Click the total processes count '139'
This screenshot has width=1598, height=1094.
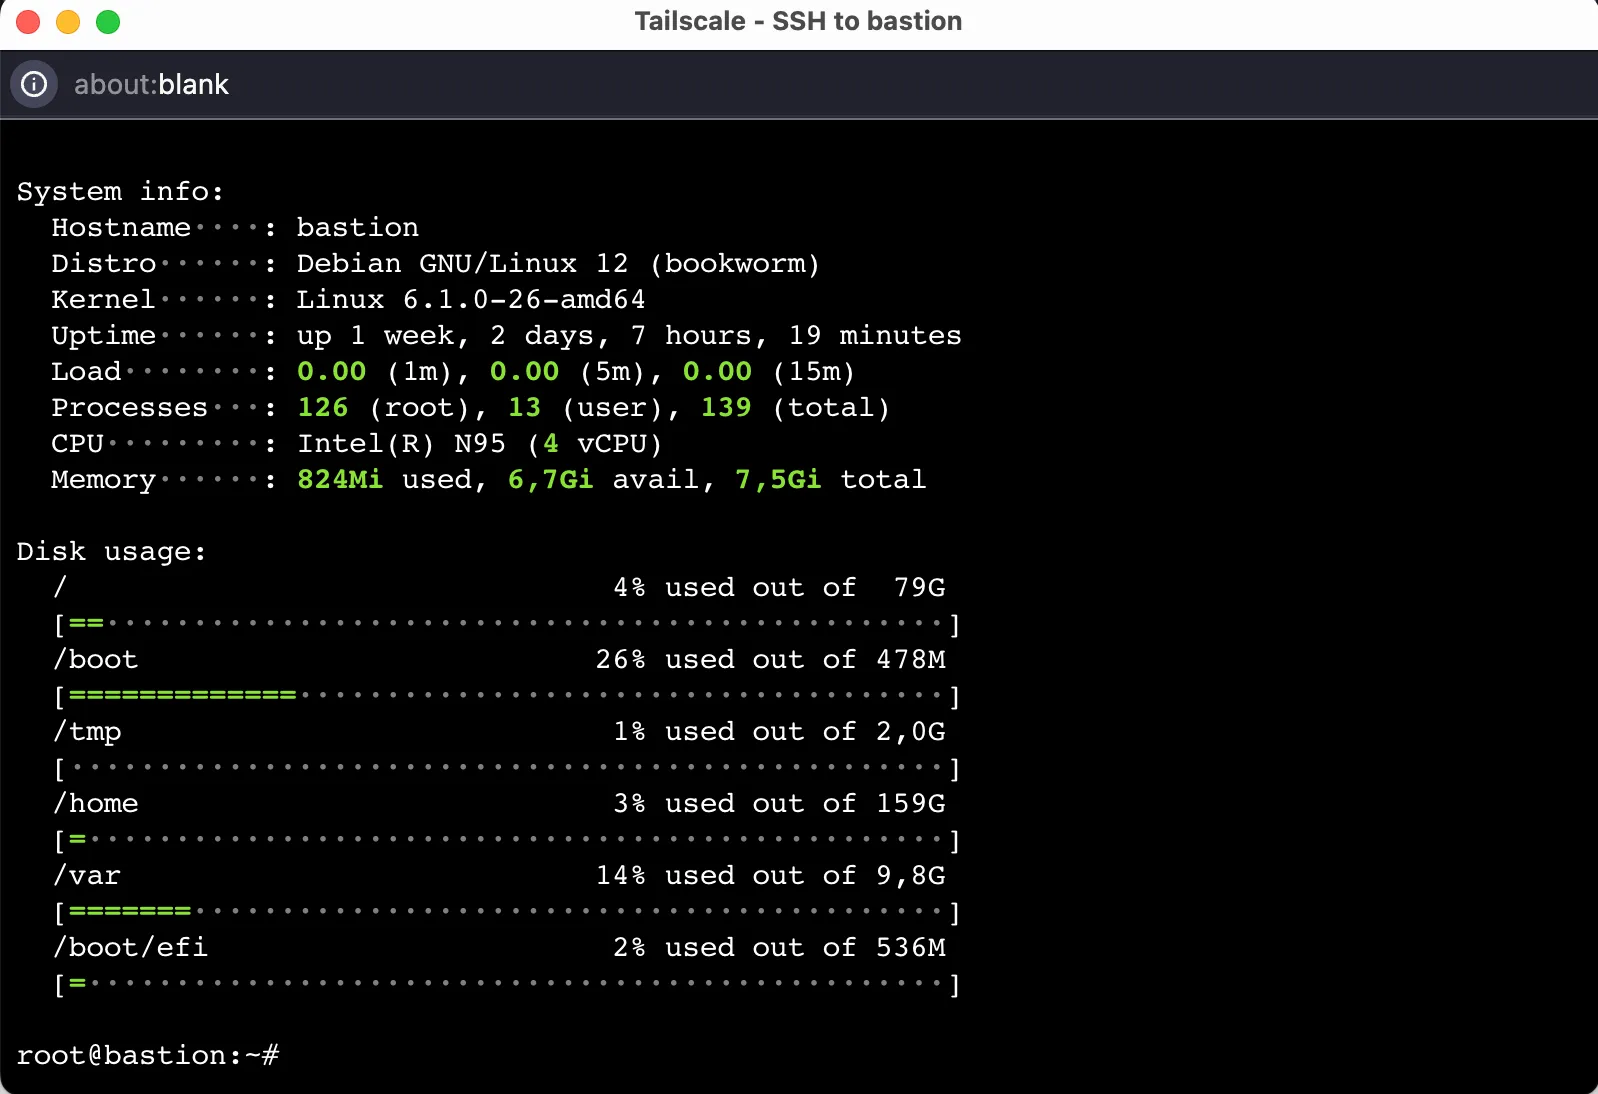[726, 407]
